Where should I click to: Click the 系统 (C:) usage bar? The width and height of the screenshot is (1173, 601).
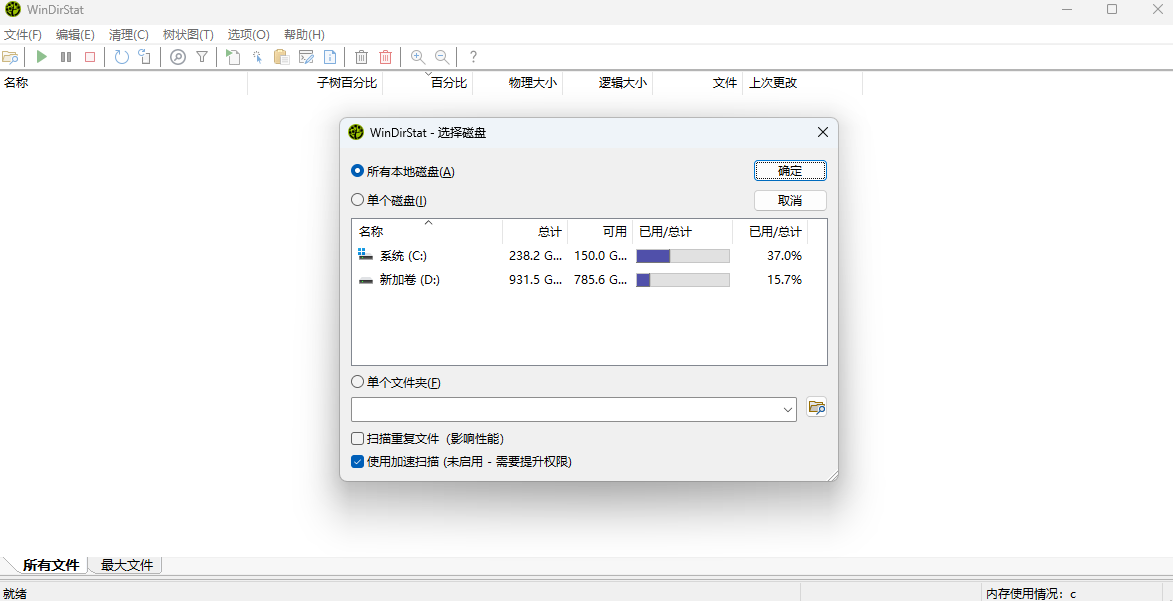coord(683,256)
